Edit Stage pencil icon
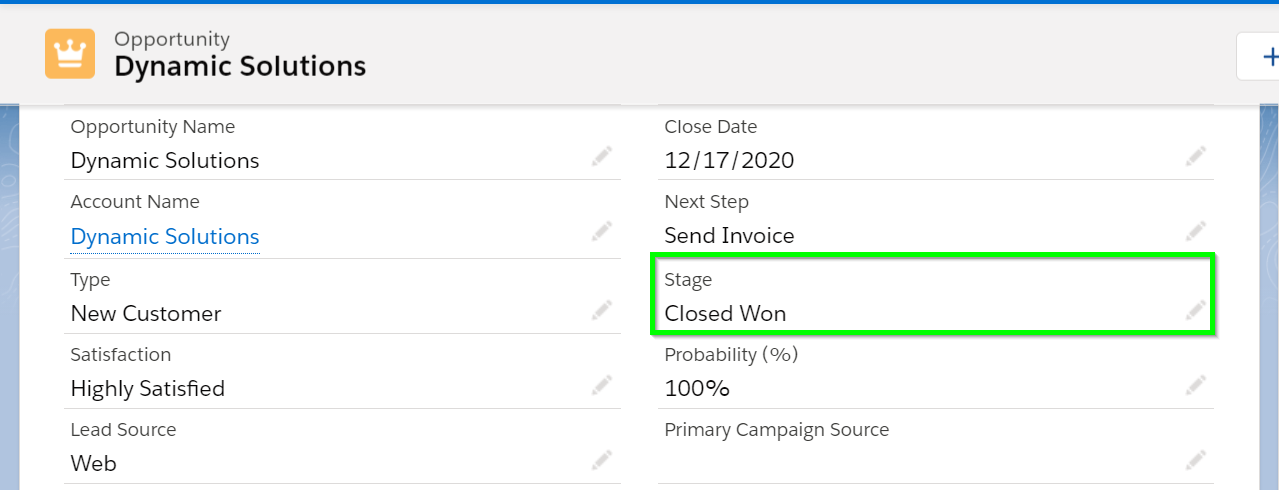 click(x=1196, y=310)
